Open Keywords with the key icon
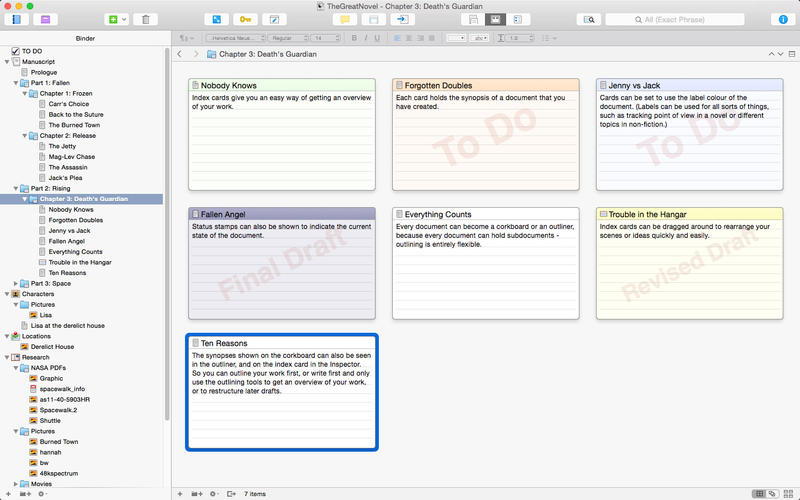 coord(245,19)
